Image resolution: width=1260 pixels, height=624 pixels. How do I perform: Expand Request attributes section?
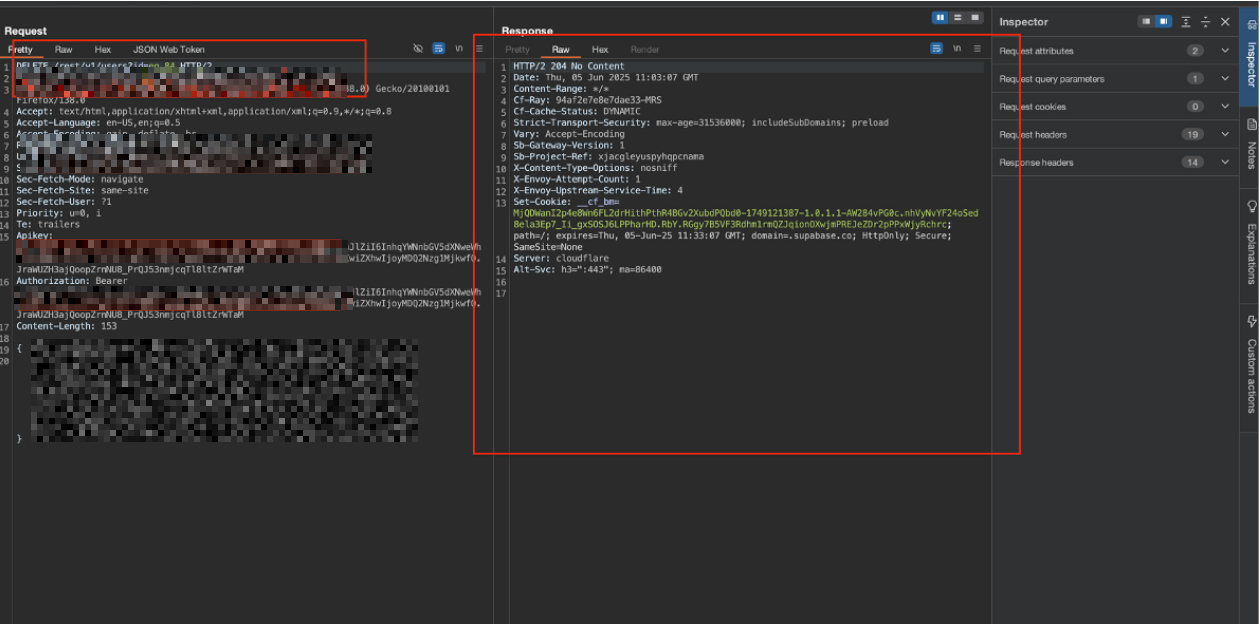pyautogui.click(x=1116, y=51)
